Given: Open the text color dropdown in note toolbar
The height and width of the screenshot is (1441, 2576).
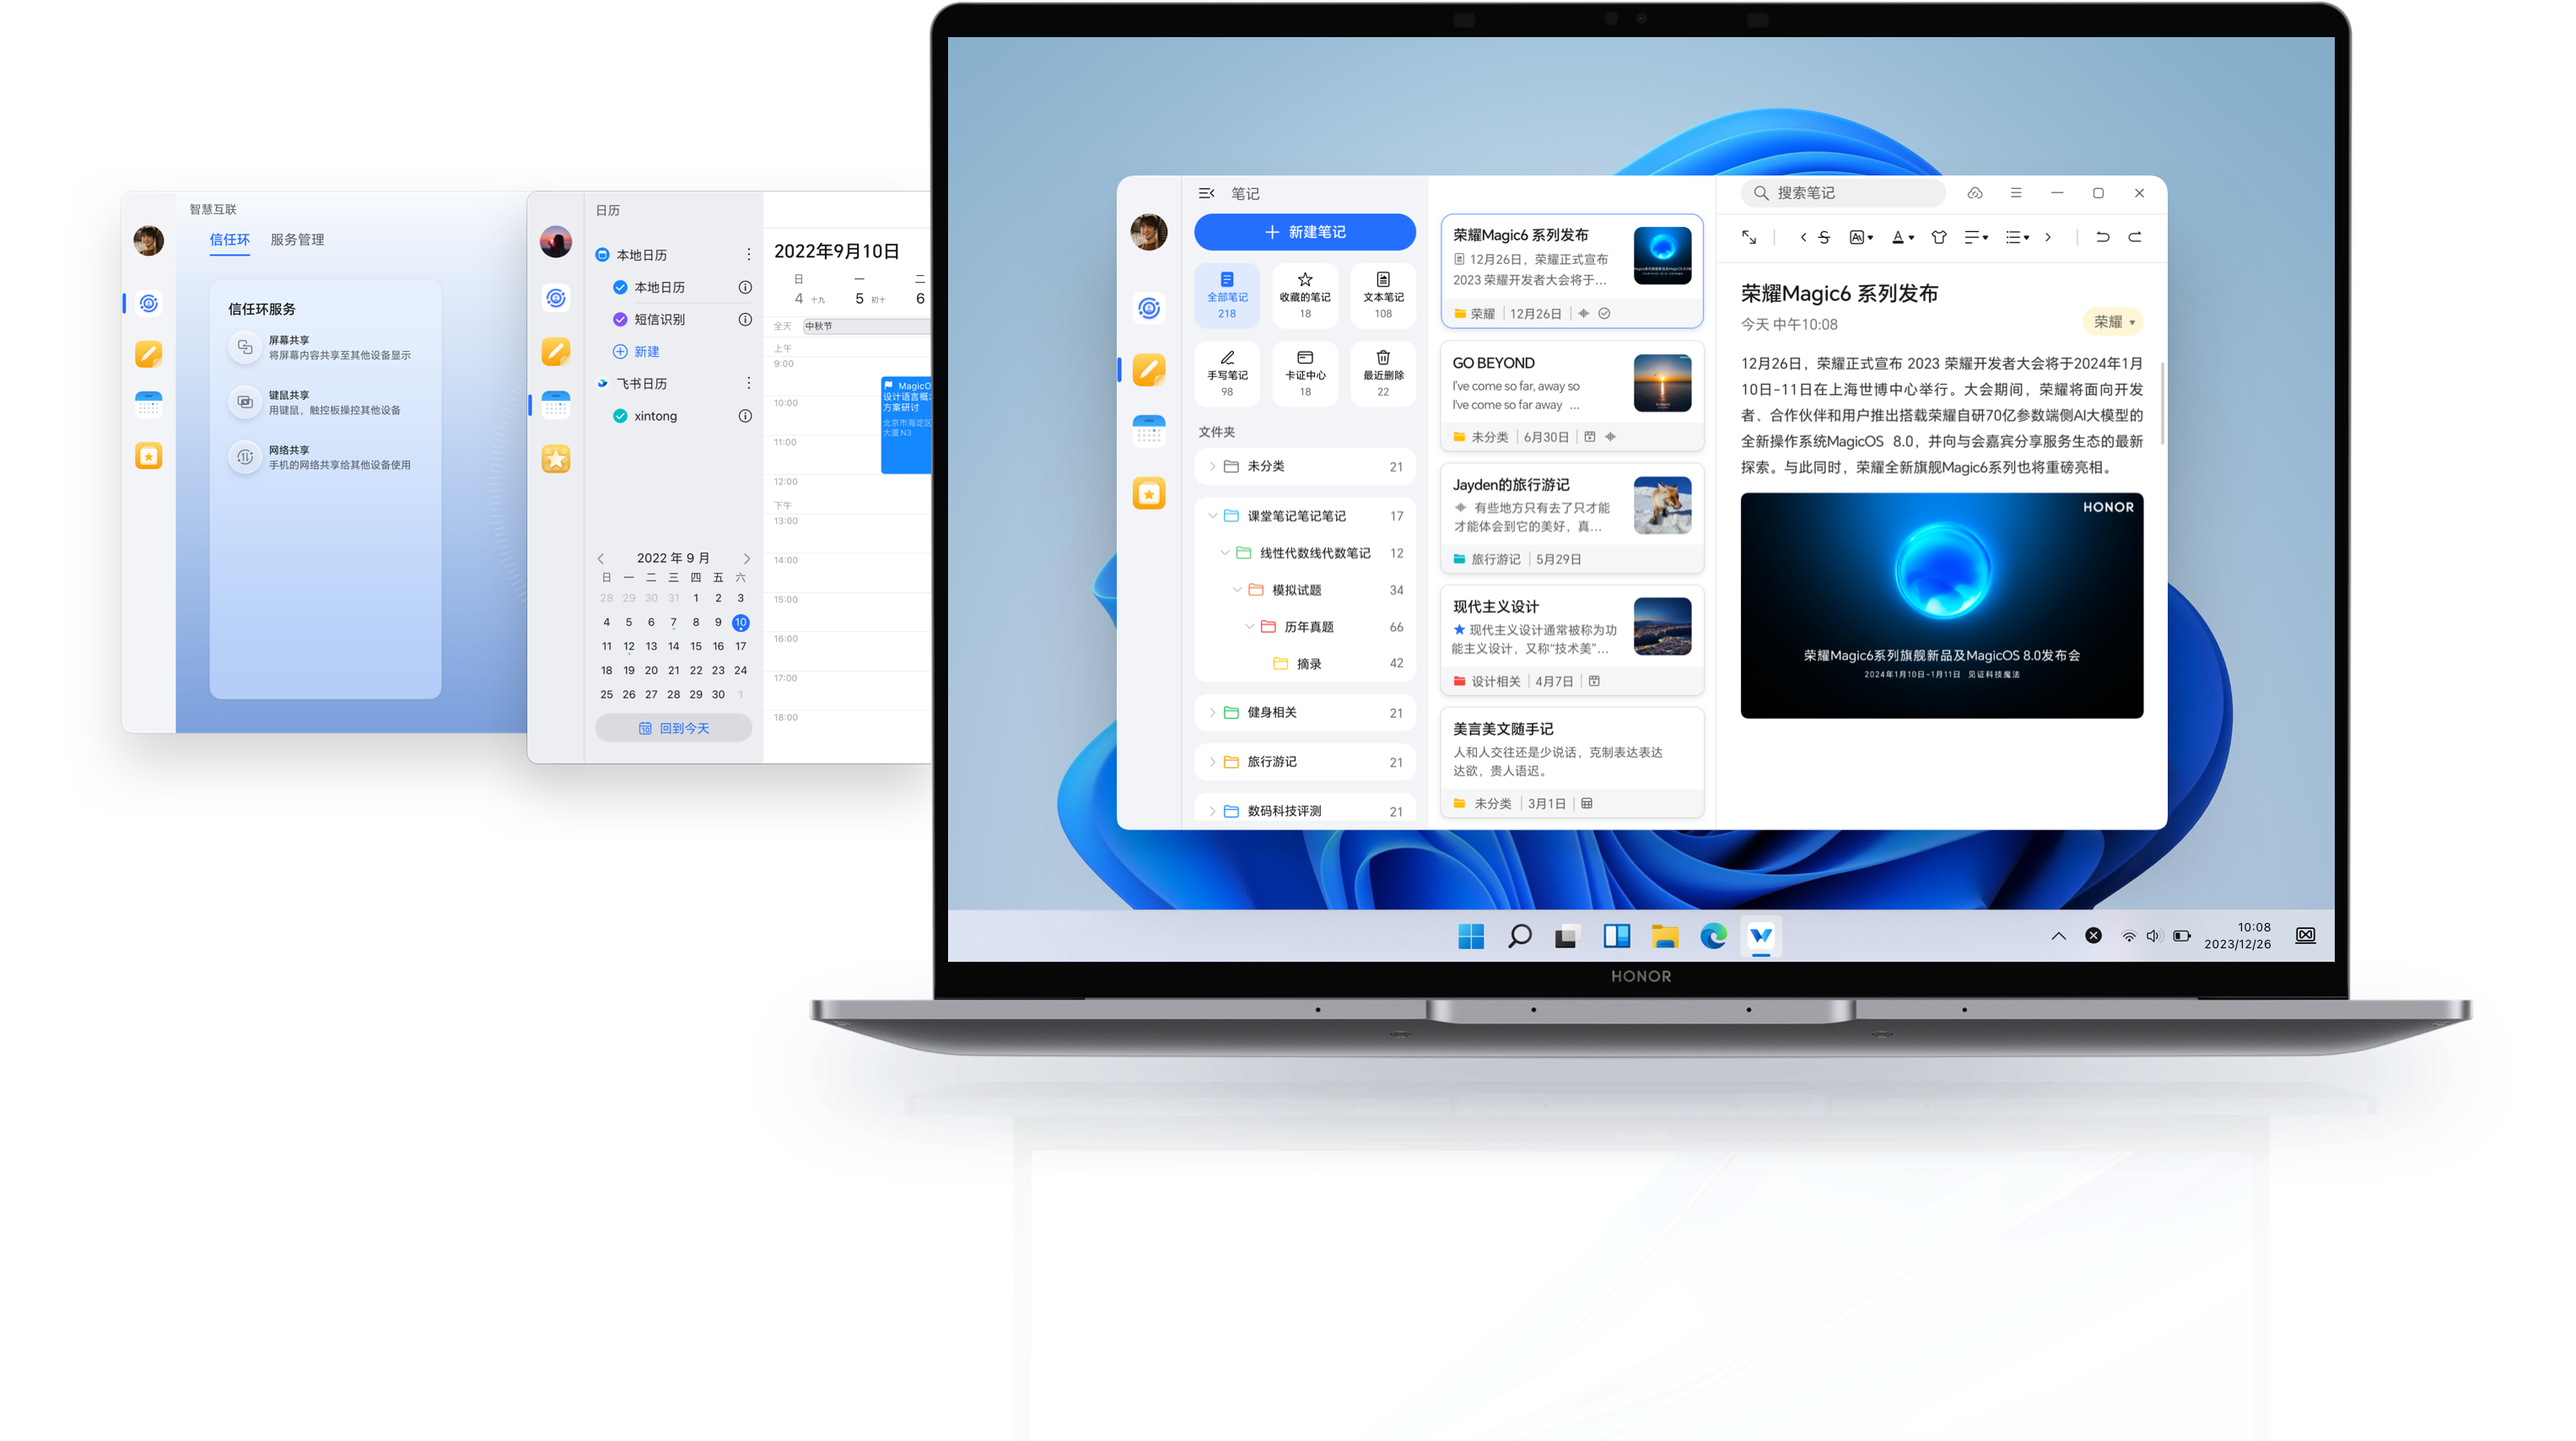Looking at the screenshot, I should pos(1902,237).
